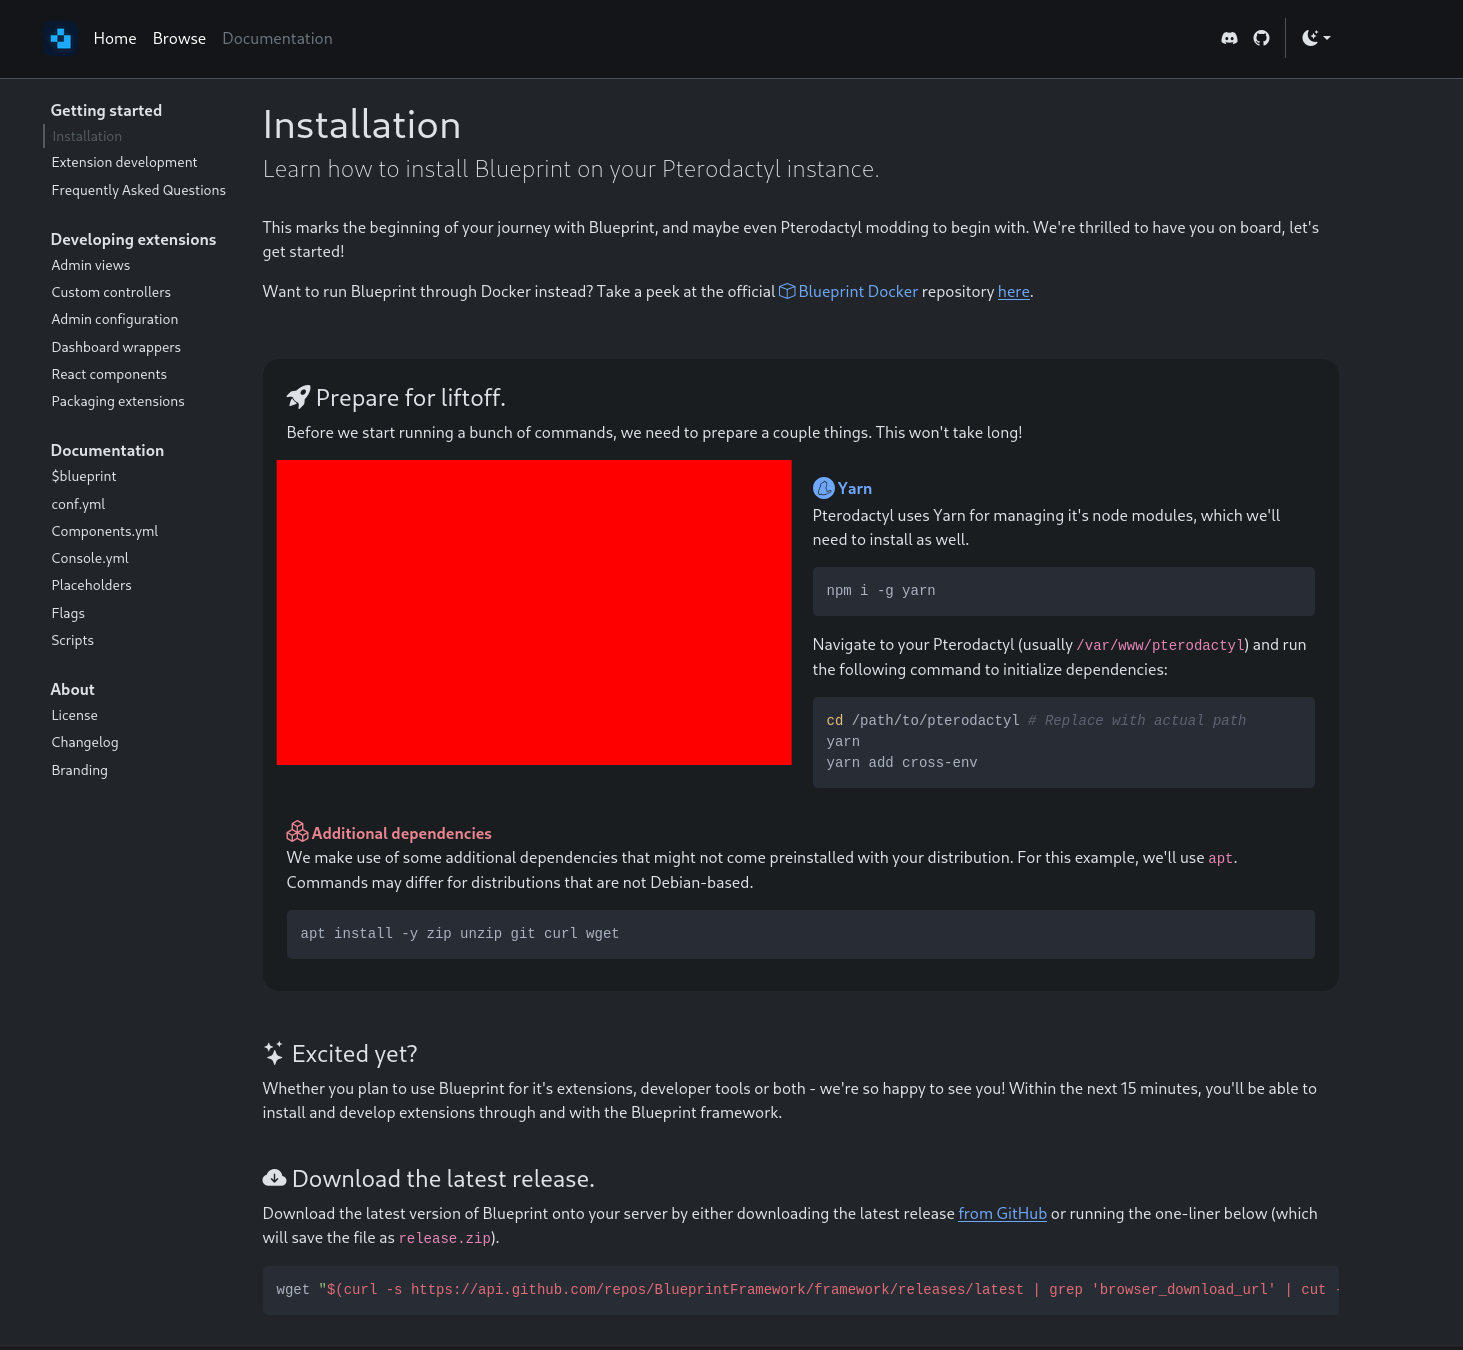The width and height of the screenshot is (1463, 1350).
Task: Click the wget one-liner code block
Action: 800,1290
